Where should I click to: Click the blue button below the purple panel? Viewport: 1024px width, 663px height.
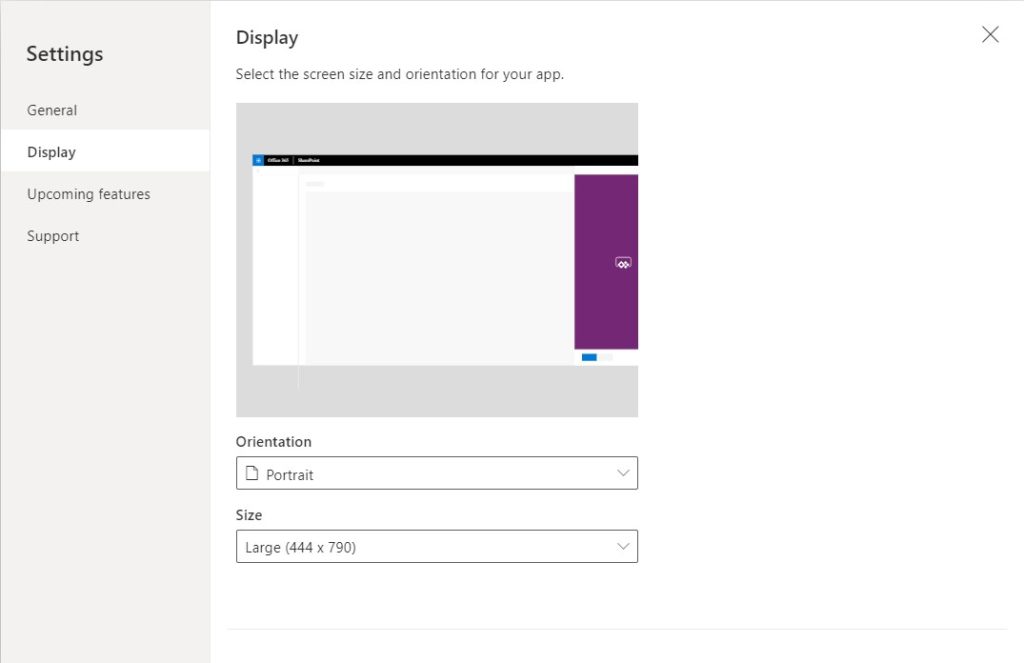589,357
